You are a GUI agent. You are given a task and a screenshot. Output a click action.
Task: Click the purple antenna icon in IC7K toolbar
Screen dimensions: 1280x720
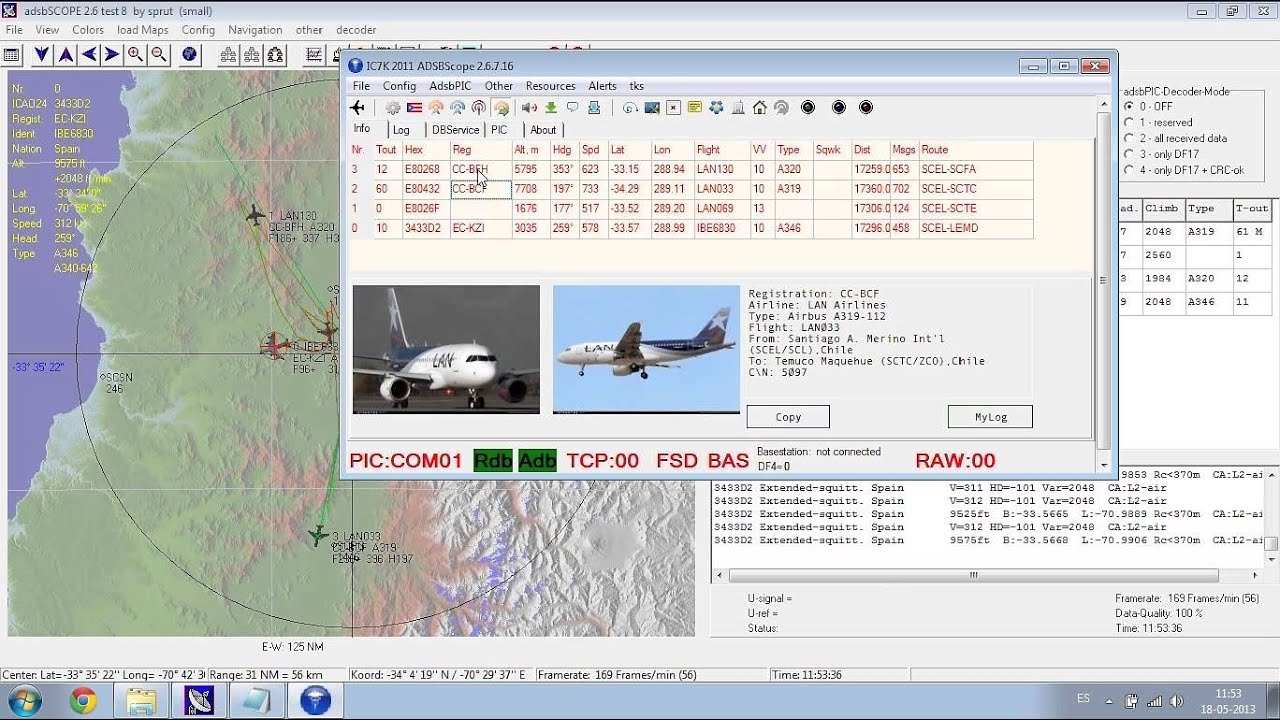click(478, 107)
